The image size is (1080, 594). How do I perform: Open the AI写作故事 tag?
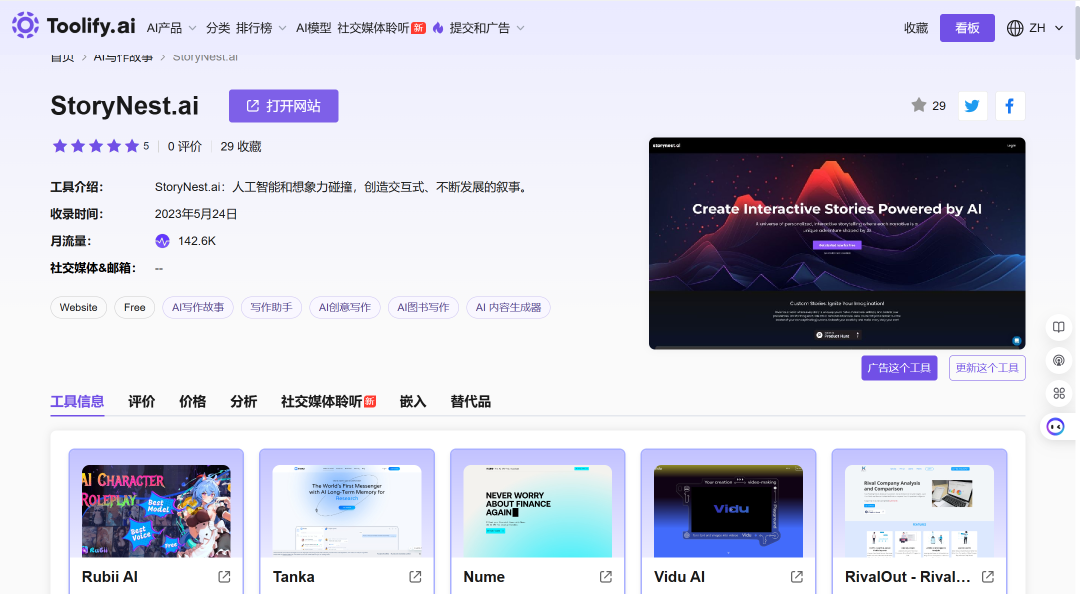pyautogui.click(x=198, y=307)
